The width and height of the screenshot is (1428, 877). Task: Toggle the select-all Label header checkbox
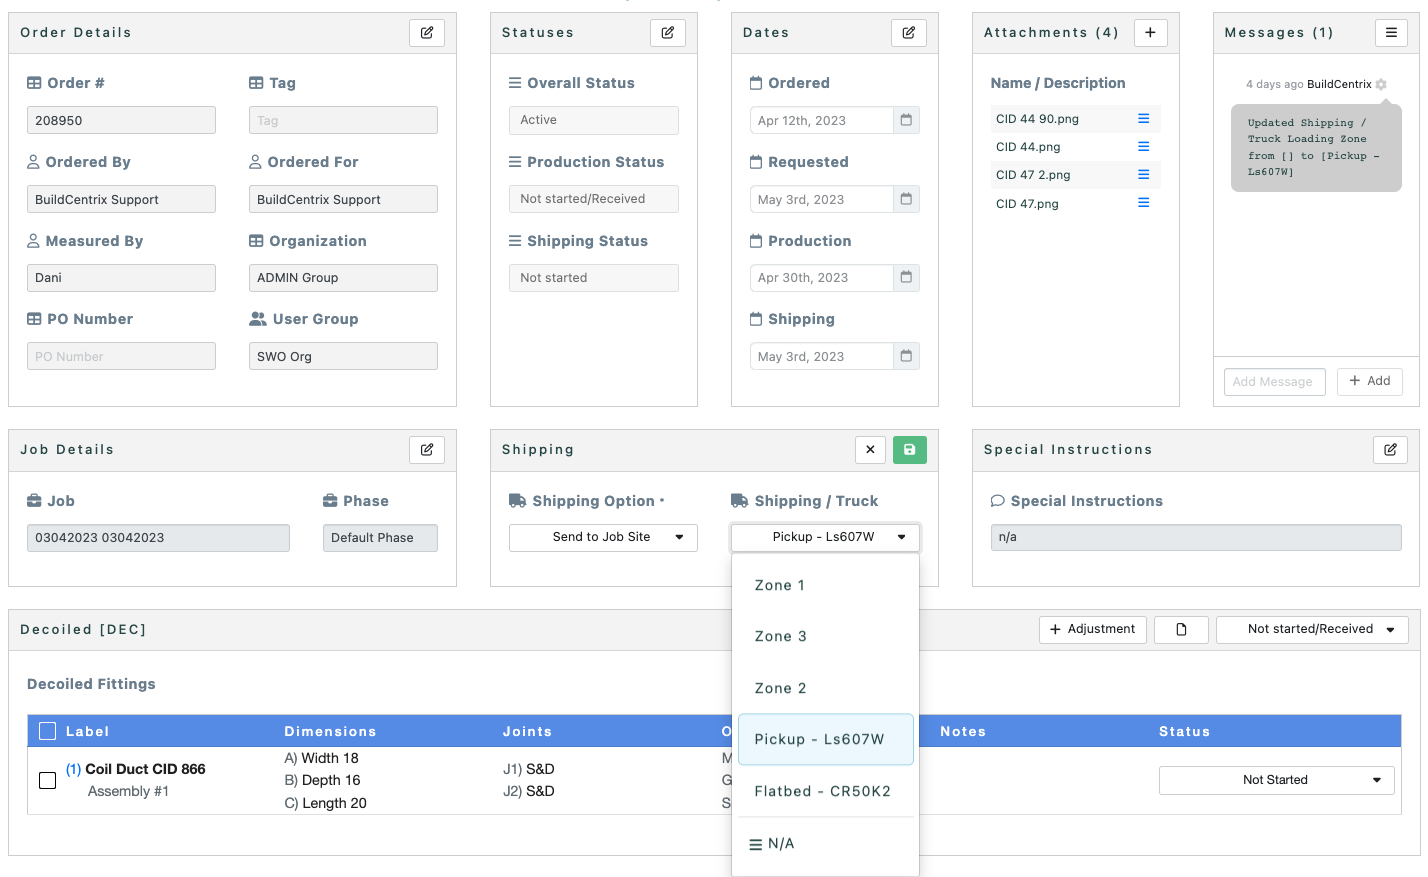[47, 731]
